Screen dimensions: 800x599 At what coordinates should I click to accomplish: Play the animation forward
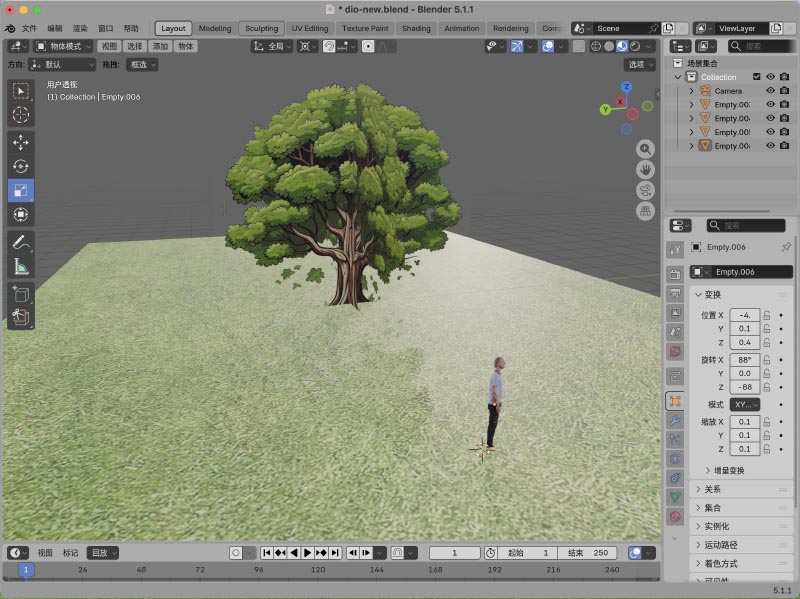(307, 553)
